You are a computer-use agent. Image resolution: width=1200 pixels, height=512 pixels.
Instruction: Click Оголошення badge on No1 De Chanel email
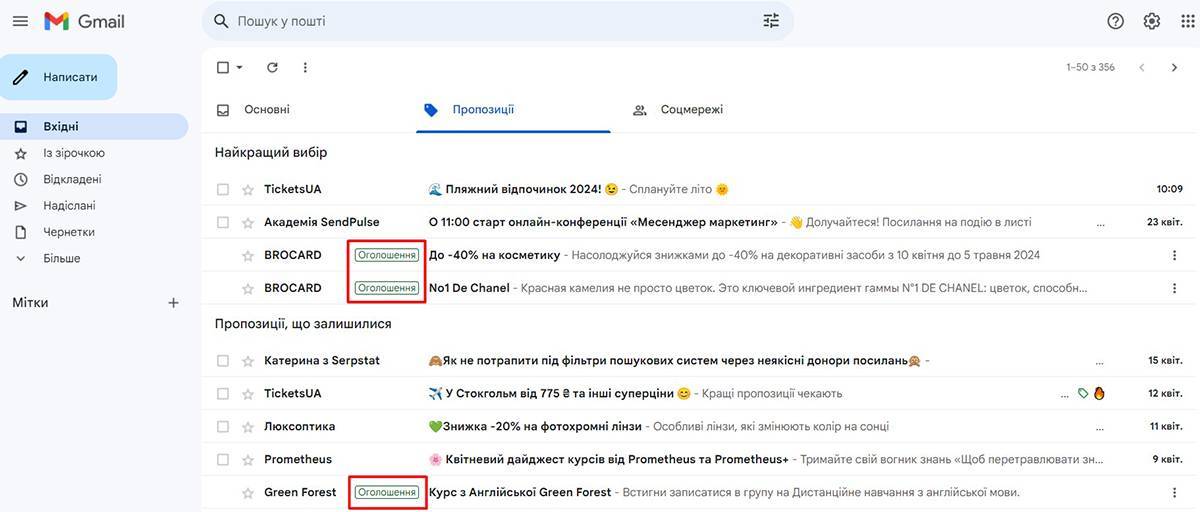[387, 288]
